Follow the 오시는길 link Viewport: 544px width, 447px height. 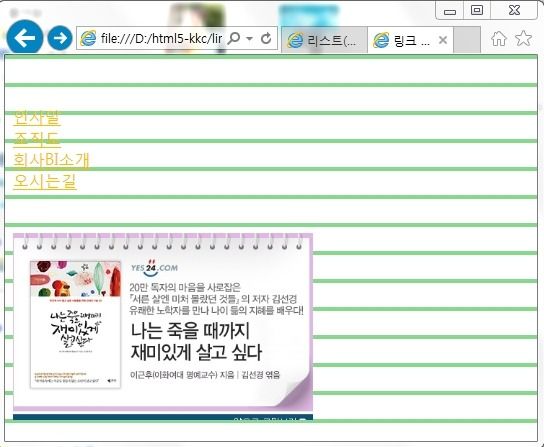click(45, 181)
